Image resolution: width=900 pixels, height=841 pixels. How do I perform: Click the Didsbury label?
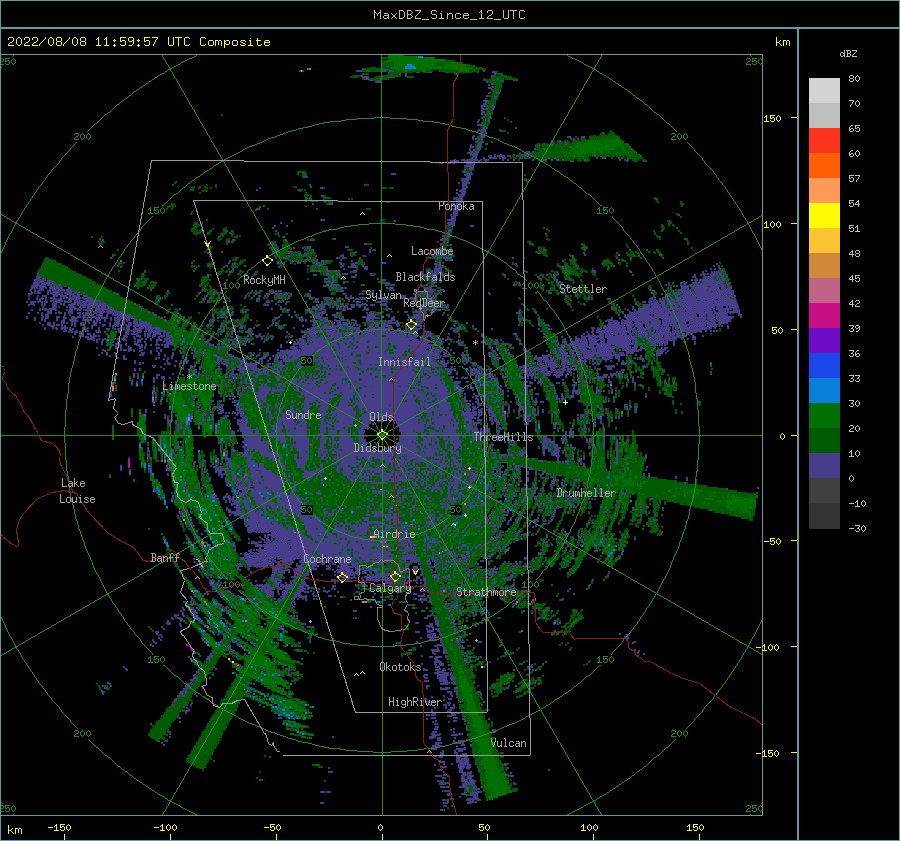(377, 448)
